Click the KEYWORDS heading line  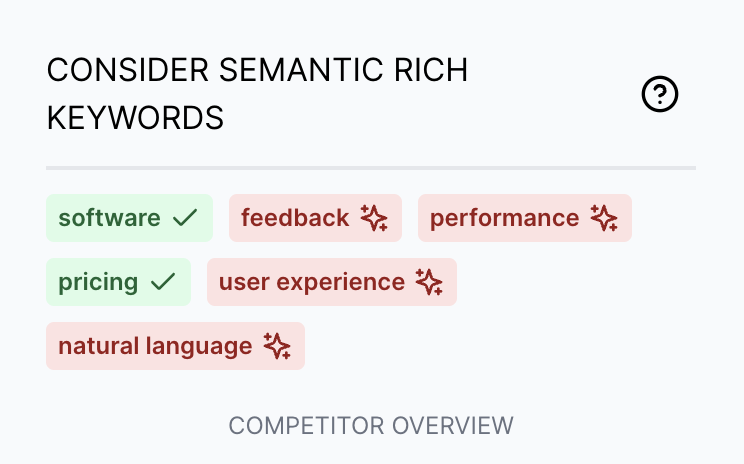click(x=135, y=118)
